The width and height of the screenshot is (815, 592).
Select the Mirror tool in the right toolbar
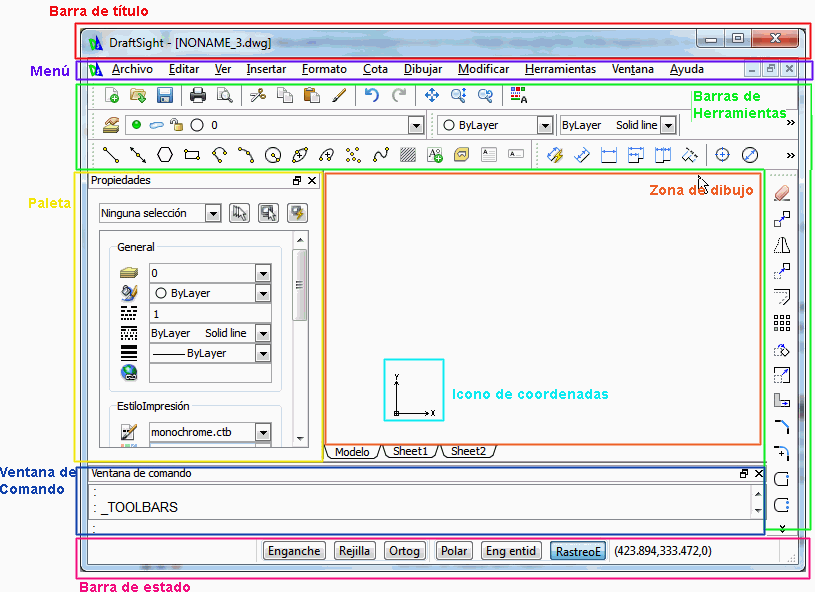tap(782, 245)
